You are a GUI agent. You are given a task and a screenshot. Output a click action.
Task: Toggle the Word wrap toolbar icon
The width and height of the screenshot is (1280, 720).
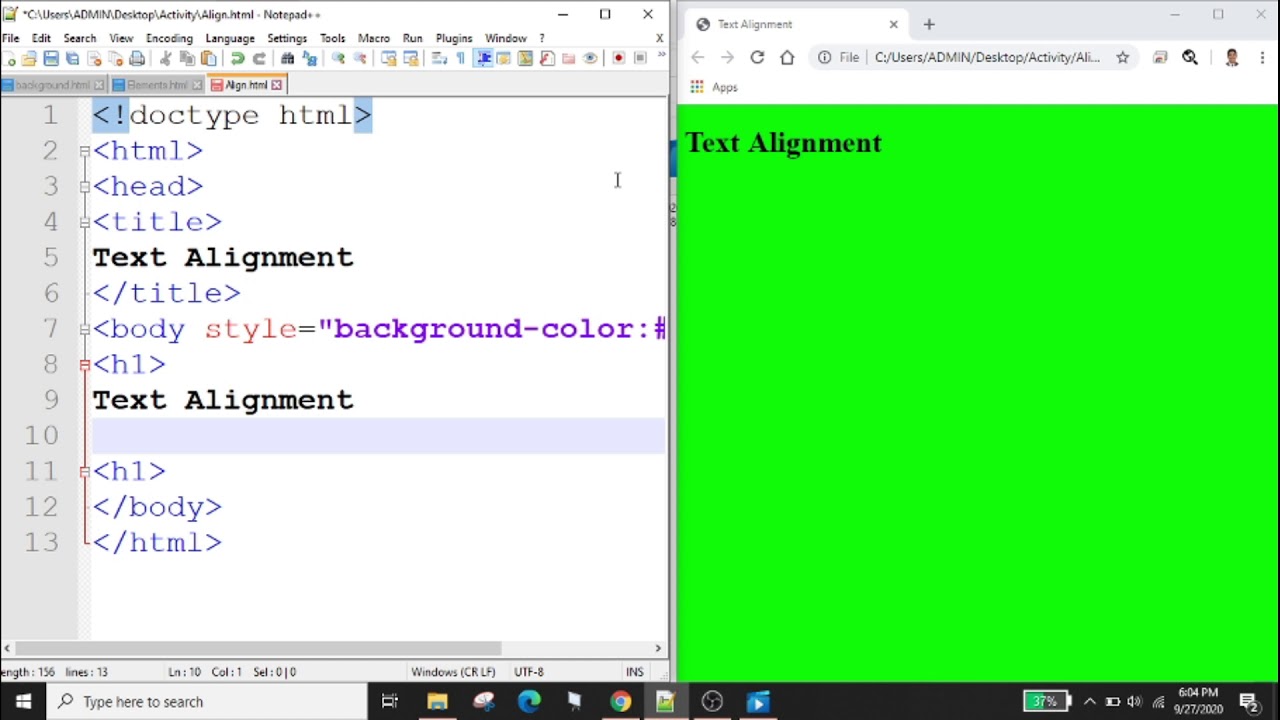tap(439, 58)
